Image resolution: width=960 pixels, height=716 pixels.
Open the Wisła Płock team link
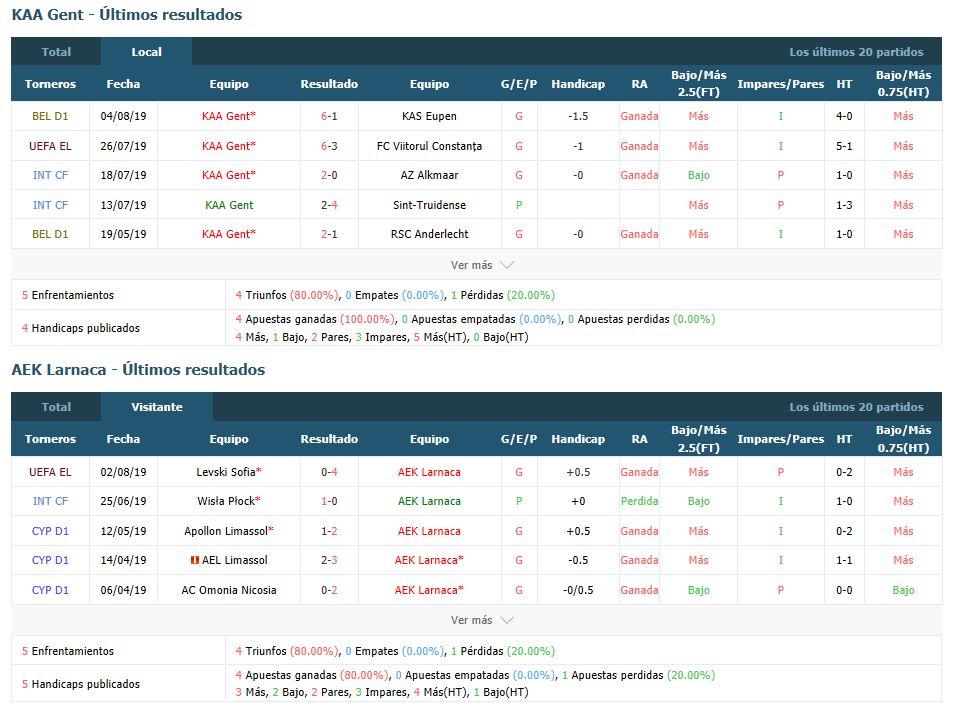click(x=226, y=501)
